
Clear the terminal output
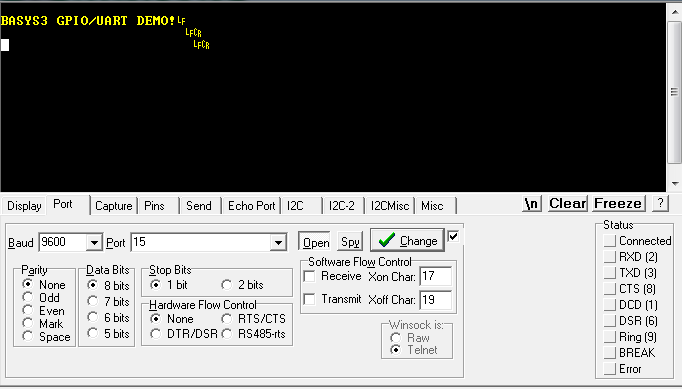(x=568, y=204)
